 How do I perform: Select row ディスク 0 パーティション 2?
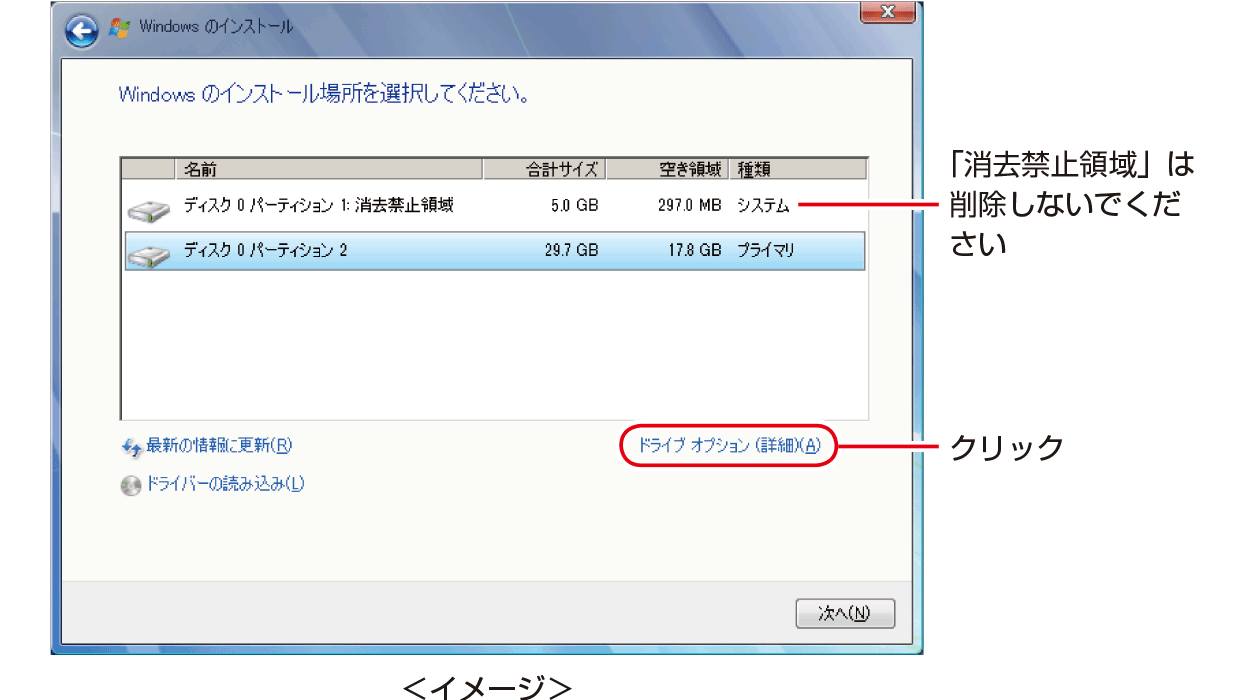[494, 250]
